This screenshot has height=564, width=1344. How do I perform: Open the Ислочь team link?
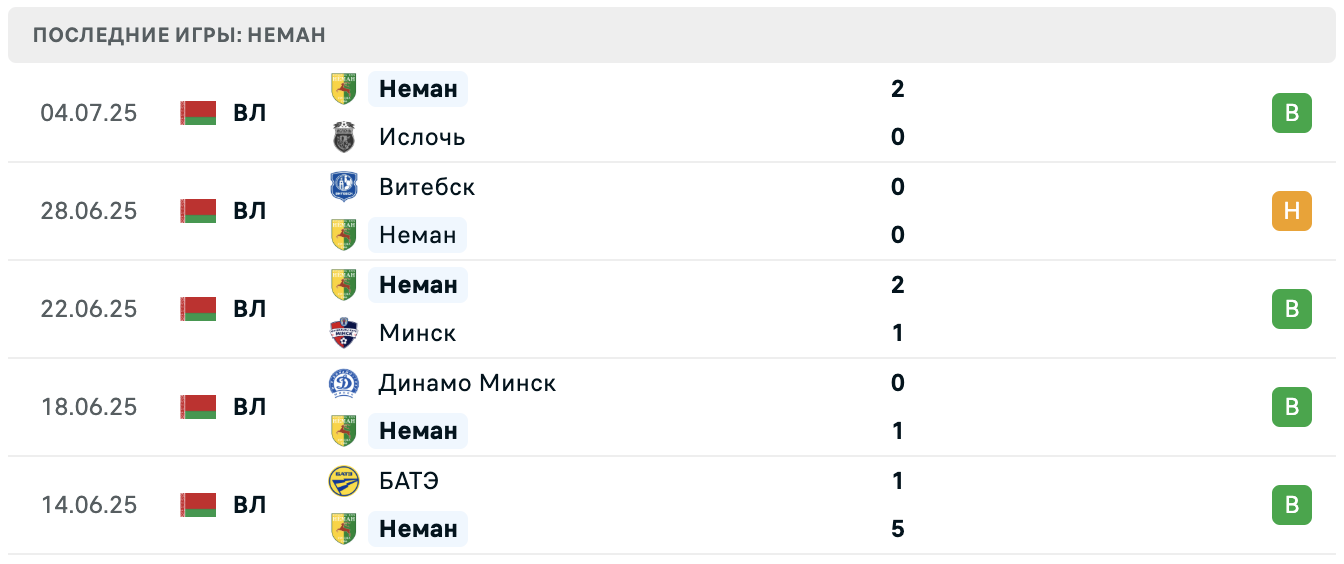[x=422, y=137]
